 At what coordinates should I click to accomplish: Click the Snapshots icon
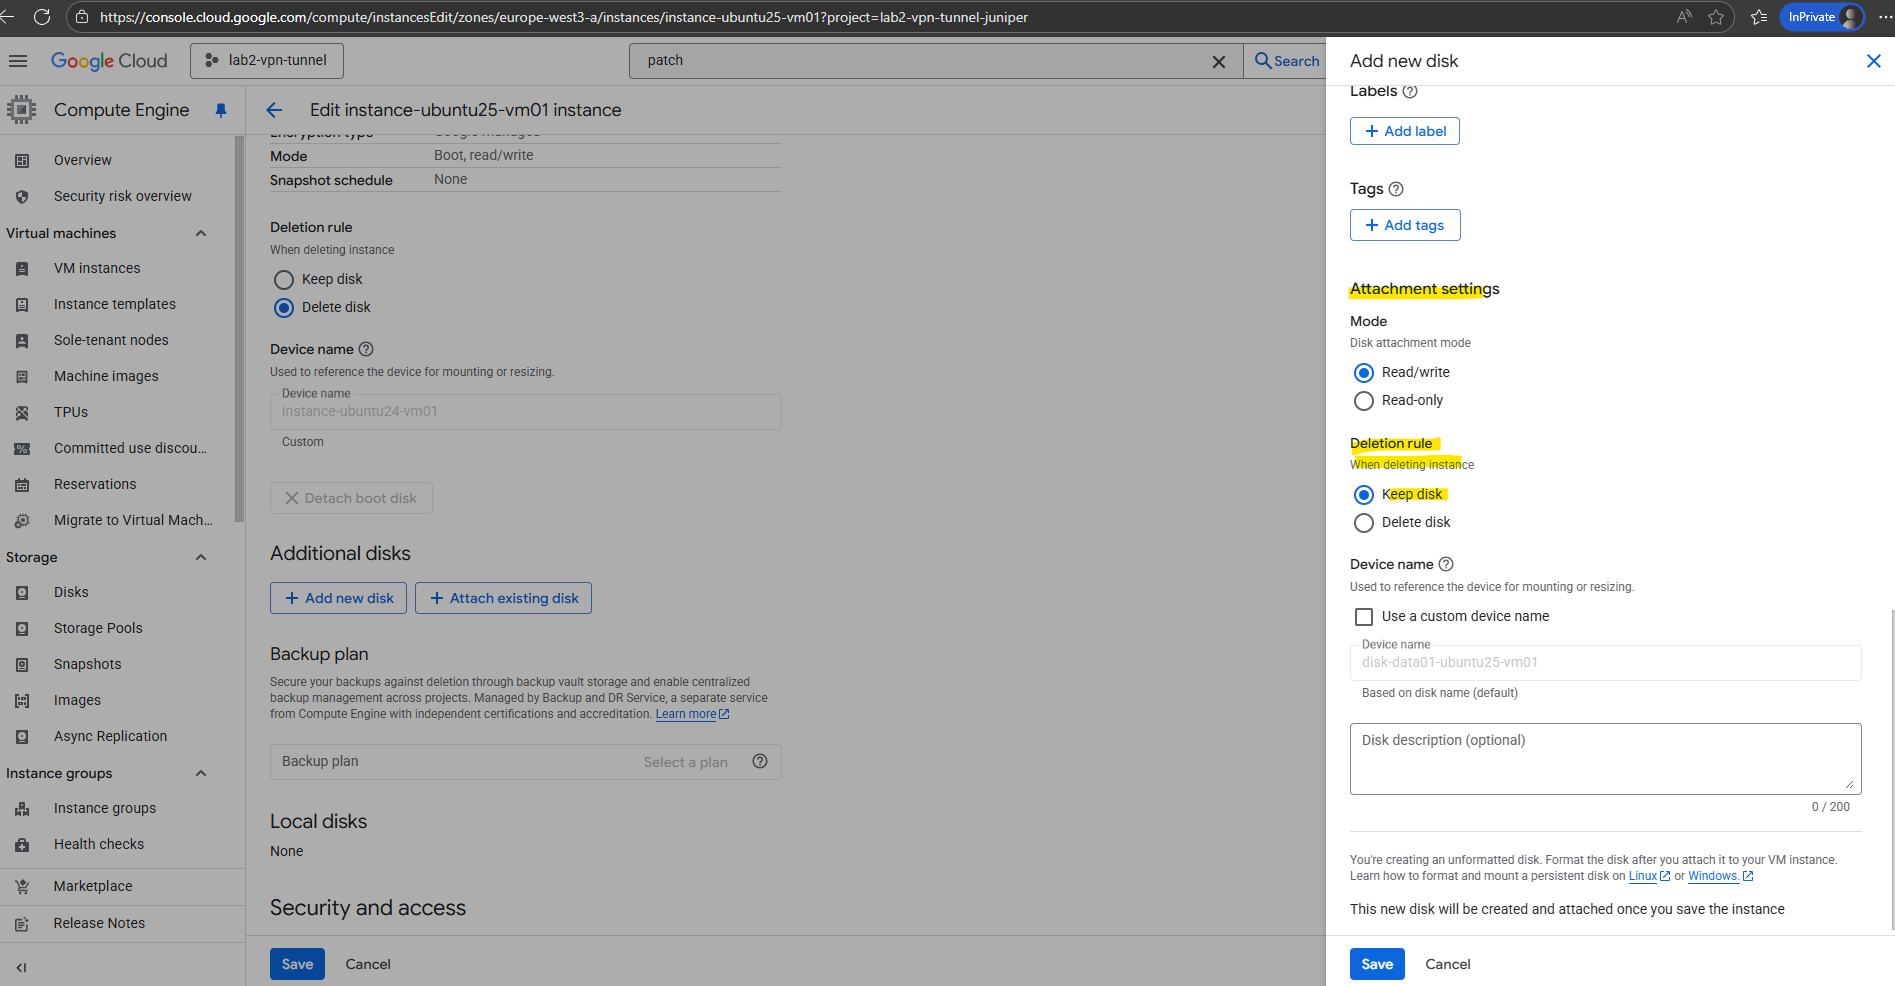click(22, 664)
